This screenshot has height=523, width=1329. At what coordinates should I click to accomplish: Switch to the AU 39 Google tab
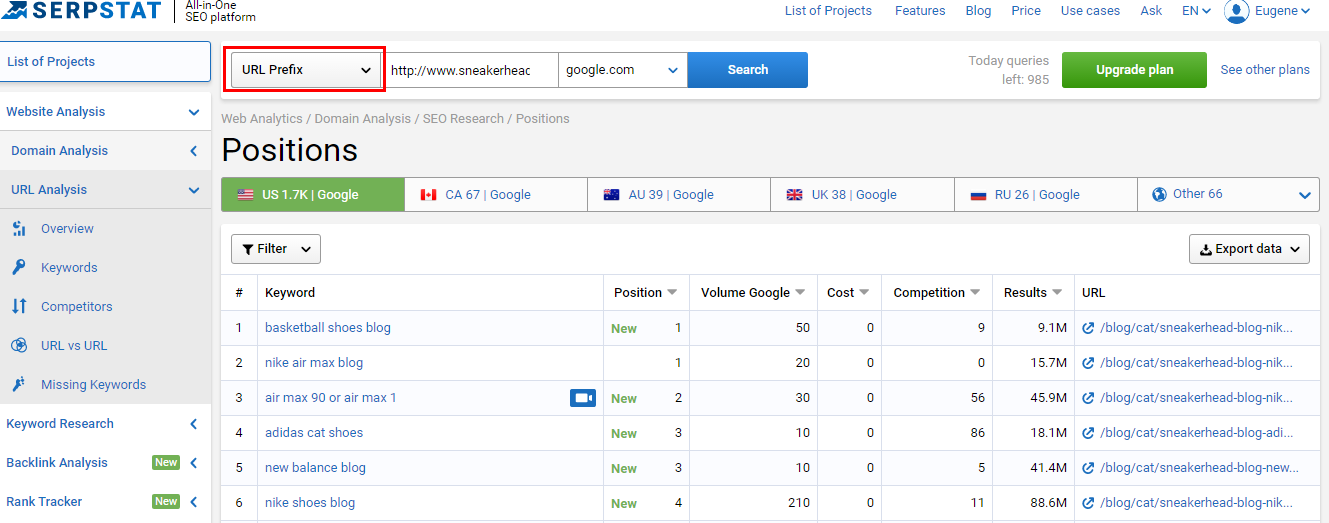point(679,195)
